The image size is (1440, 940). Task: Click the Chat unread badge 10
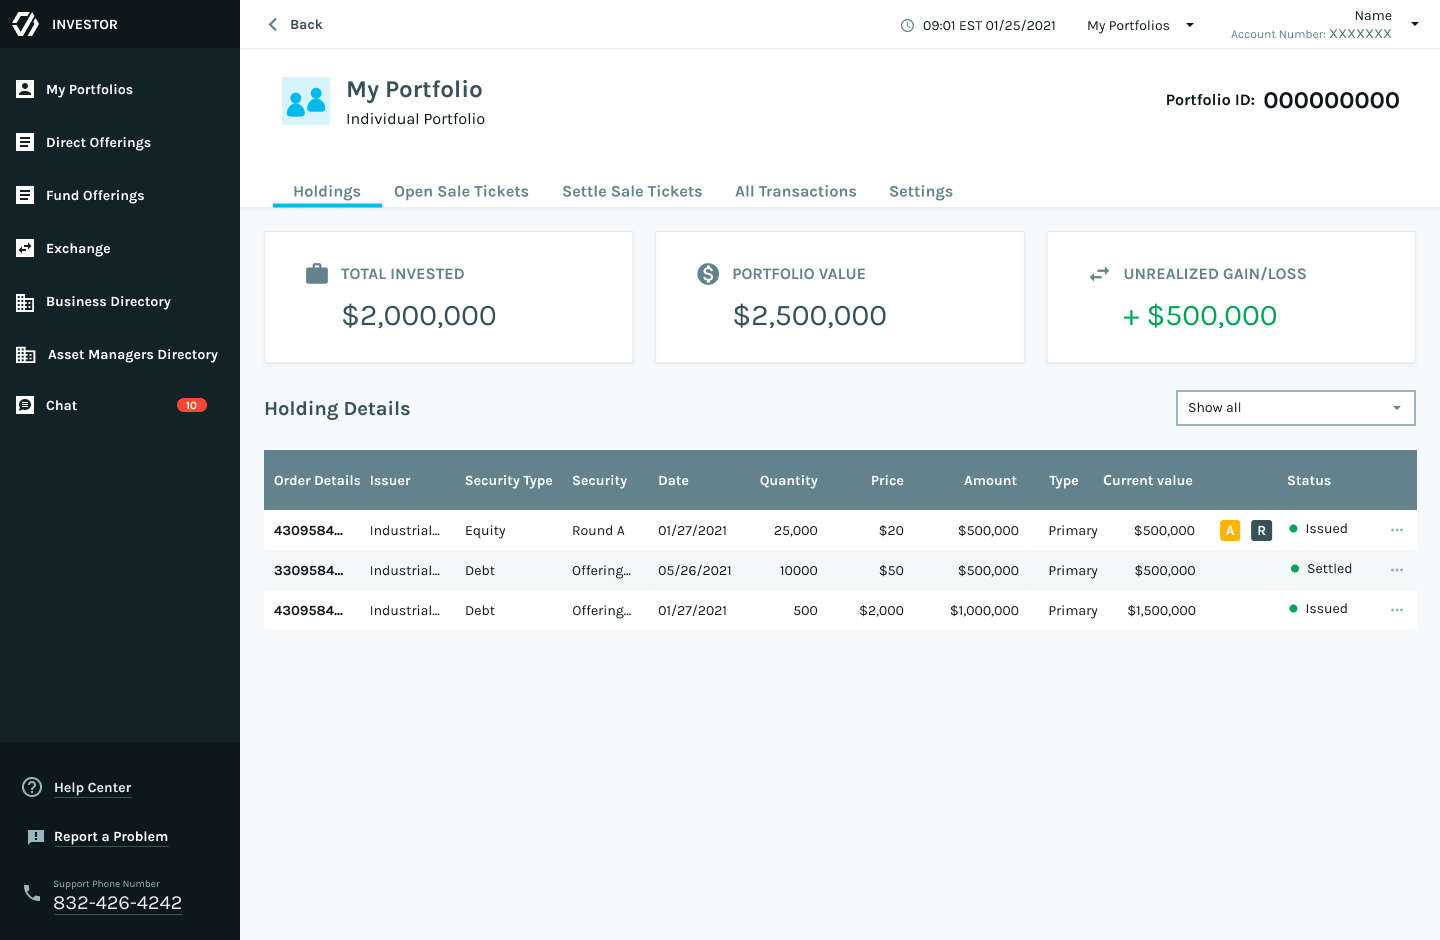coord(192,405)
